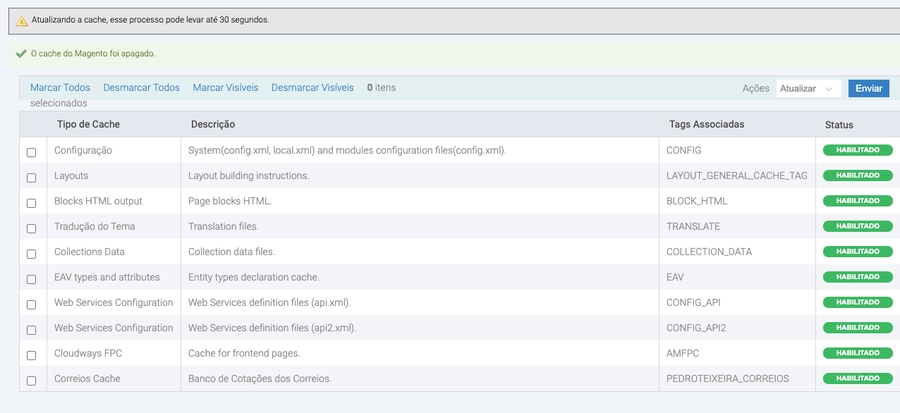Check the EAV types and attributes row
The width and height of the screenshot is (900, 413).
tap(31, 278)
